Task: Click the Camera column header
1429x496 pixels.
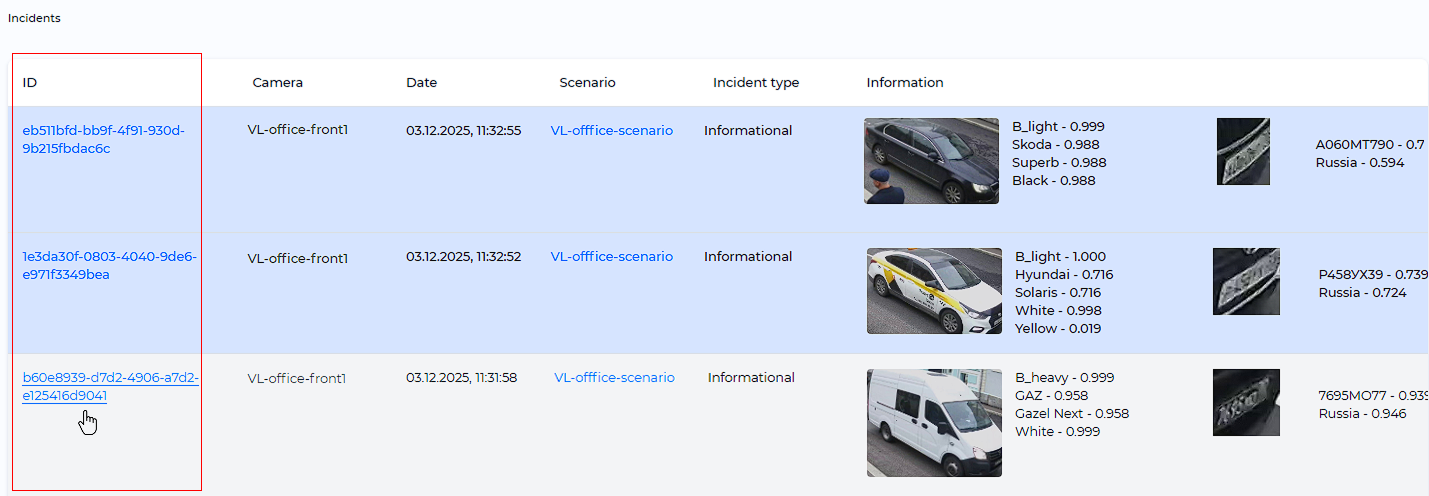Action: (x=278, y=82)
